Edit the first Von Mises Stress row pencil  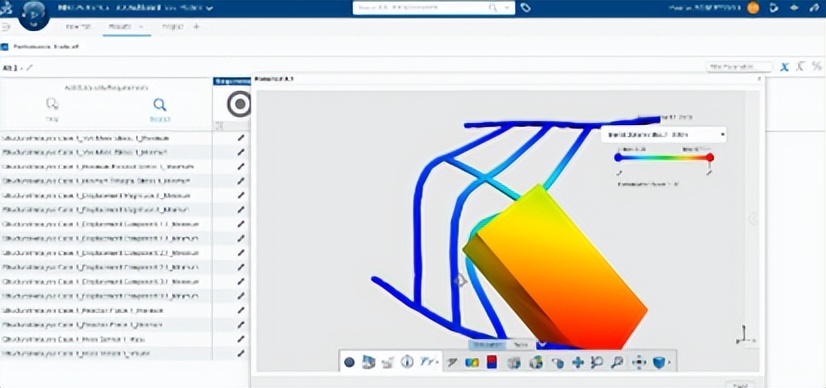pos(241,138)
